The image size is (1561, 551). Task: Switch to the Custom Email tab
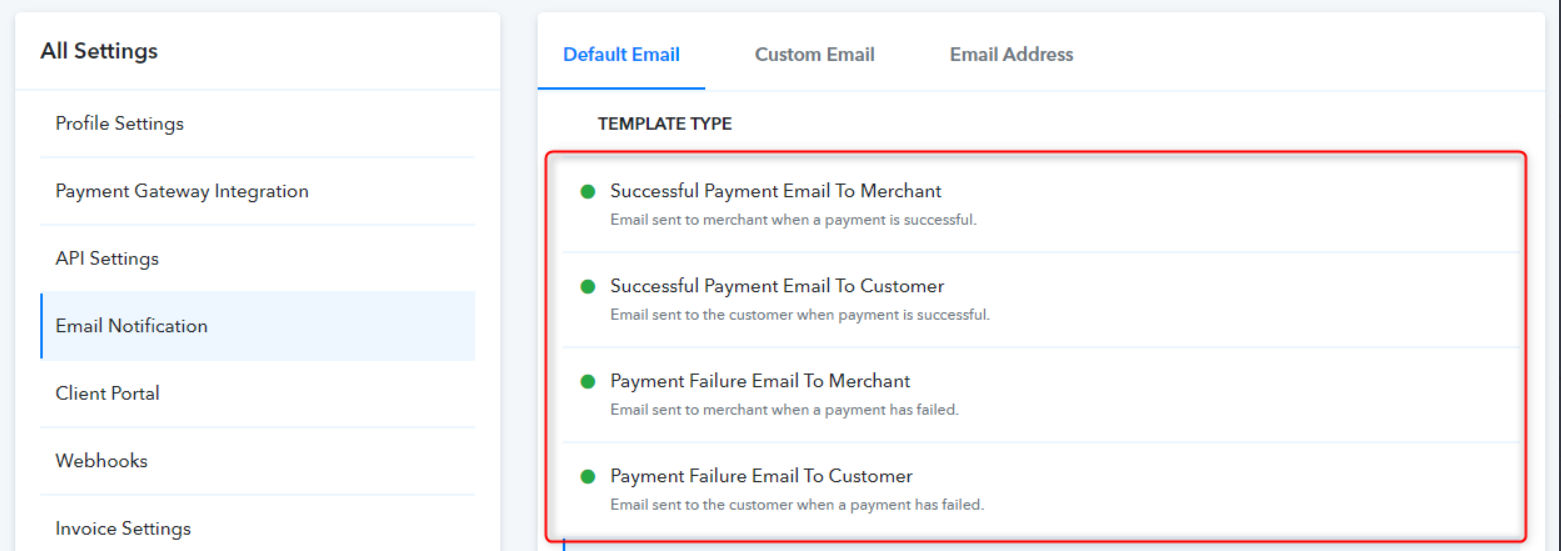point(814,55)
